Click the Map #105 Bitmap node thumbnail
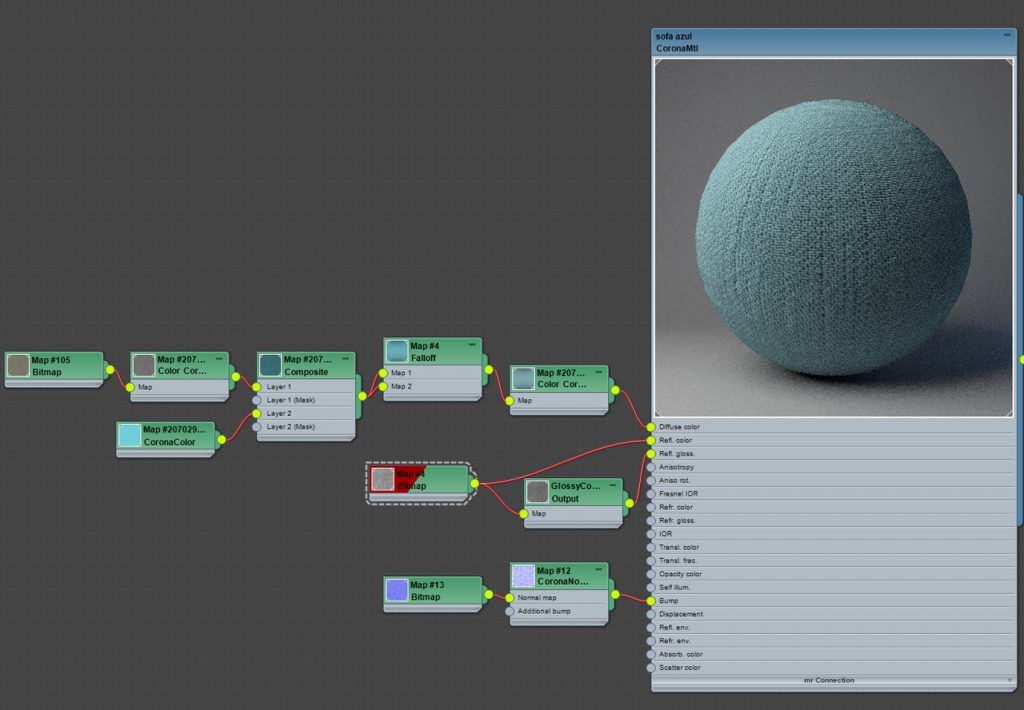1024x710 pixels. coord(18,365)
